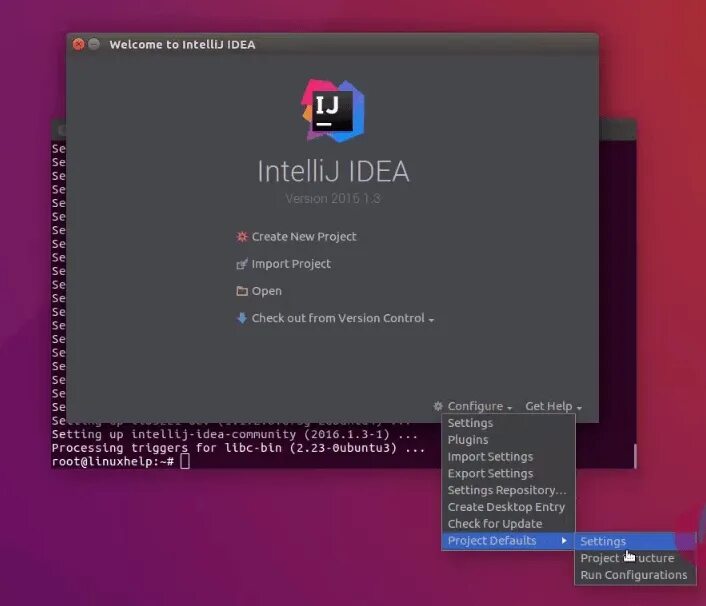706x606 pixels.
Task: Click 'Processing triggers for libc-bin' terminal line
Action: point(238,448)
